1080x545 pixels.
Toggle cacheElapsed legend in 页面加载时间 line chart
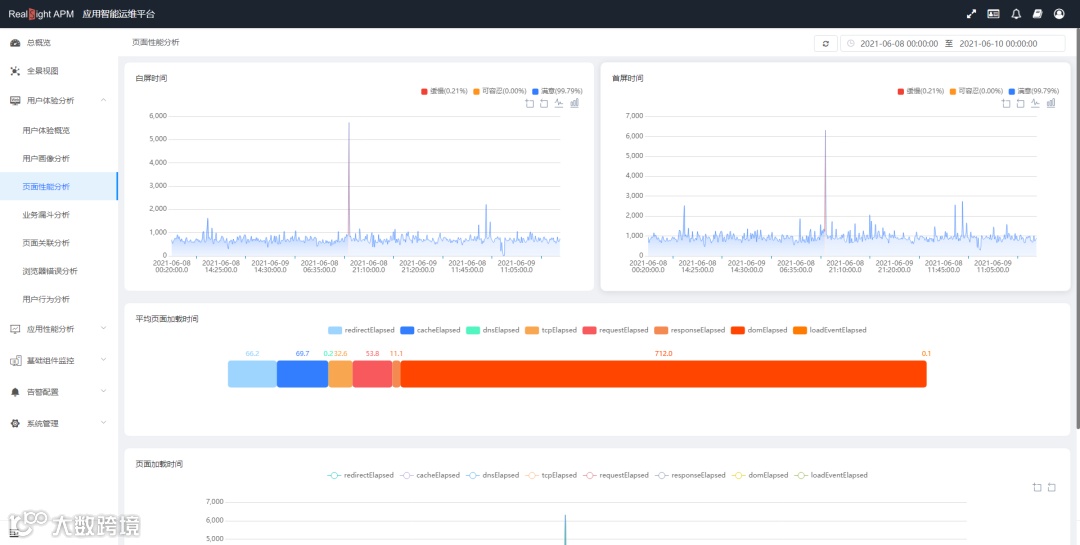click(430, 475)
